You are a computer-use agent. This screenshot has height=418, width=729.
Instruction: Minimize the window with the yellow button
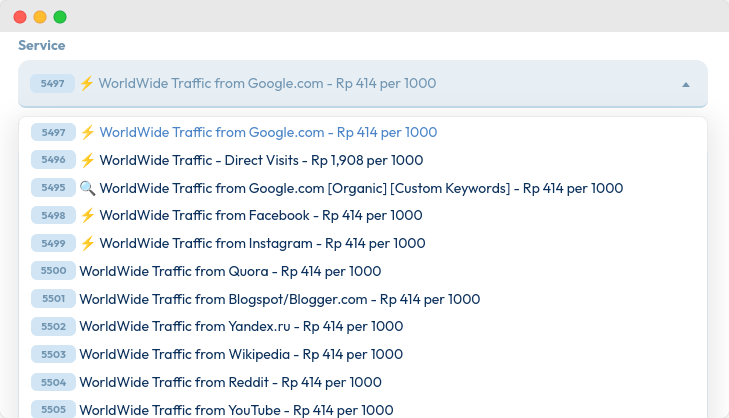point(40,17)
